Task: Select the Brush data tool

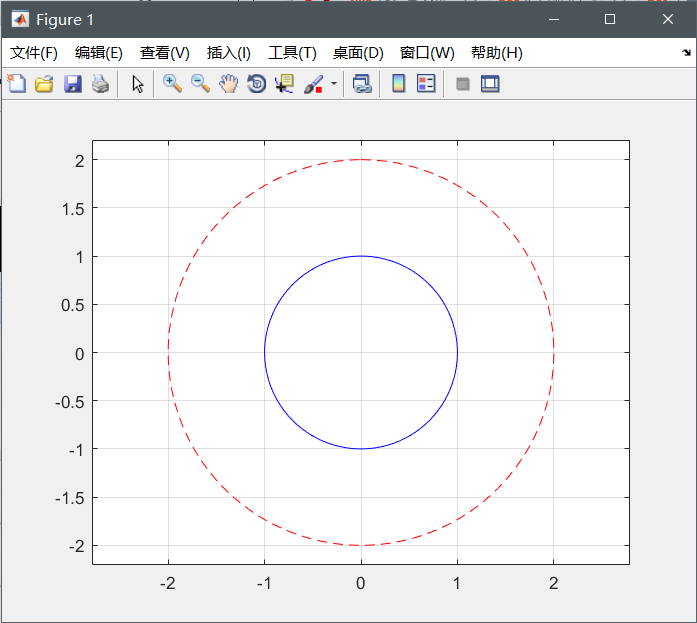Action: 313,84
